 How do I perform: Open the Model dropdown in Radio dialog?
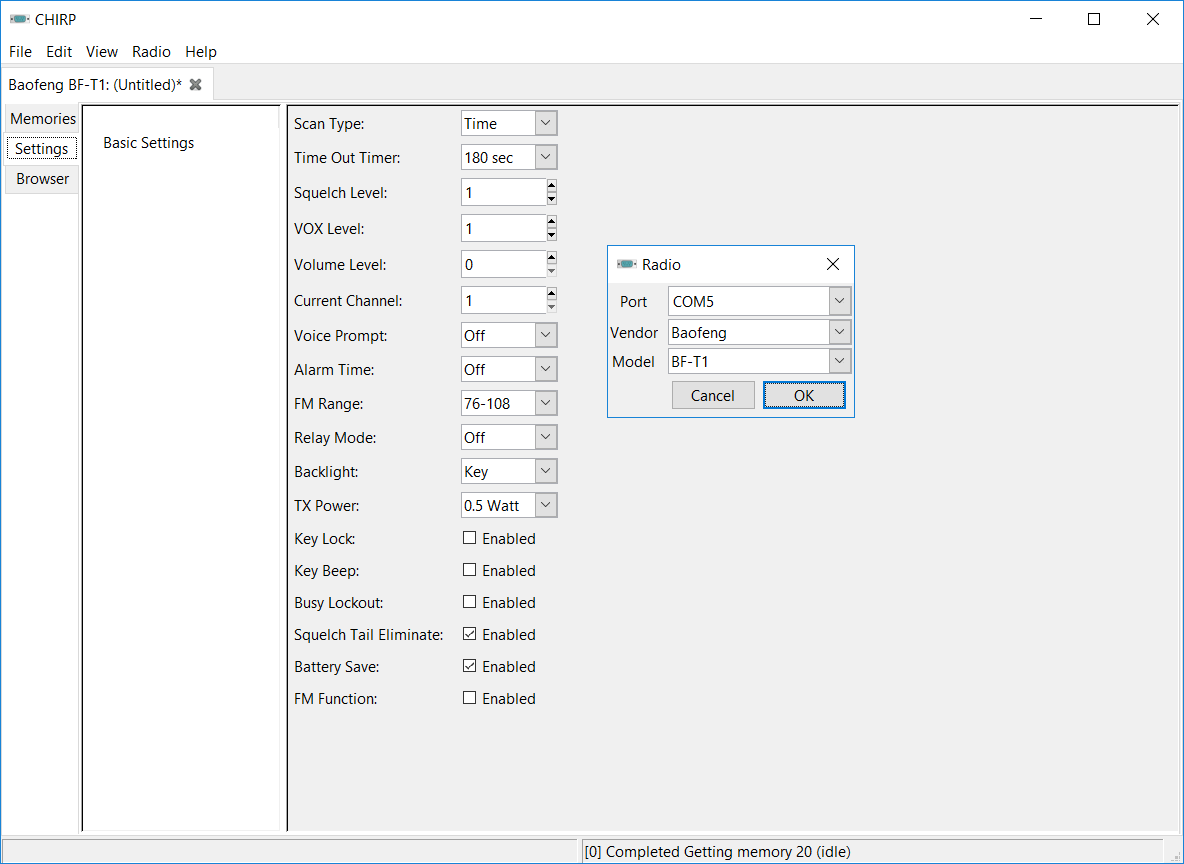pos(840,361)
